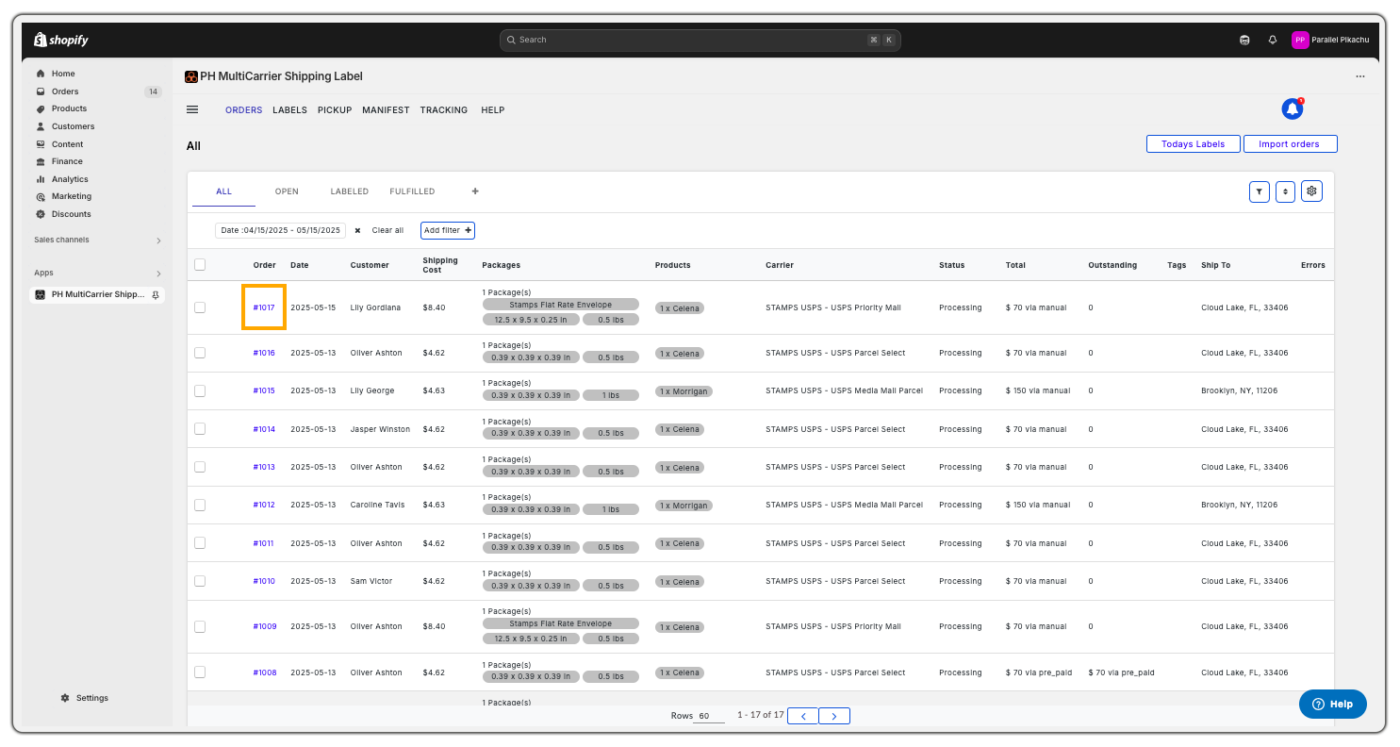Open the Add filter dropdown
1400x747 pixels.
(x=447, y=230)
